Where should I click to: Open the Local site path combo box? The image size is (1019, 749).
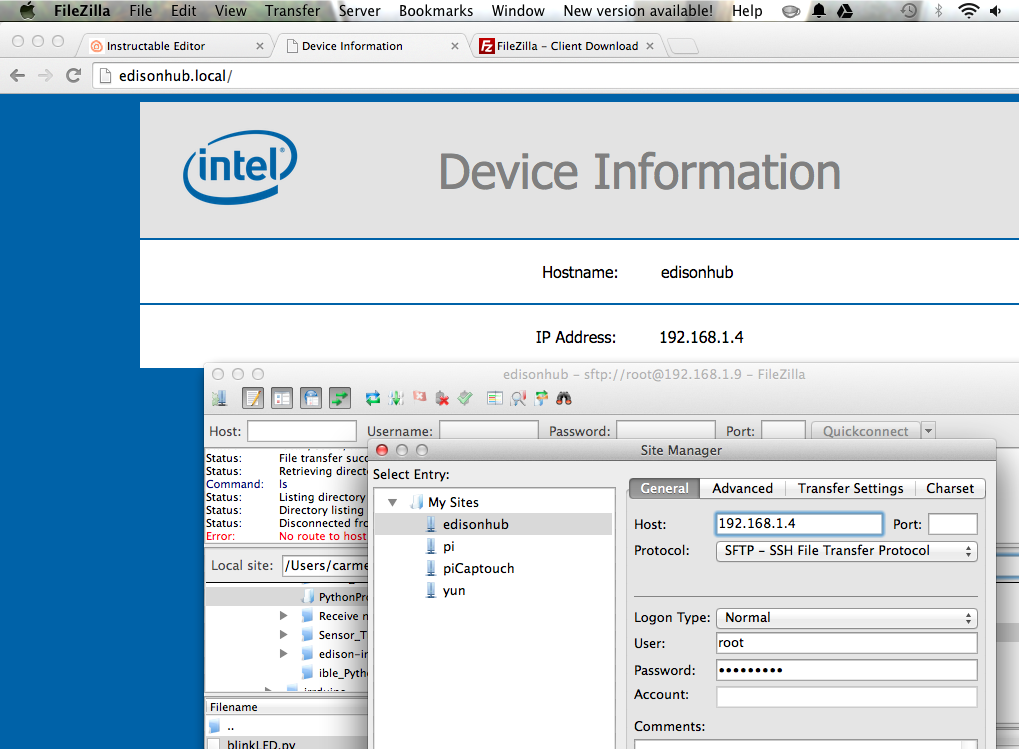click(x=325, y=565)
